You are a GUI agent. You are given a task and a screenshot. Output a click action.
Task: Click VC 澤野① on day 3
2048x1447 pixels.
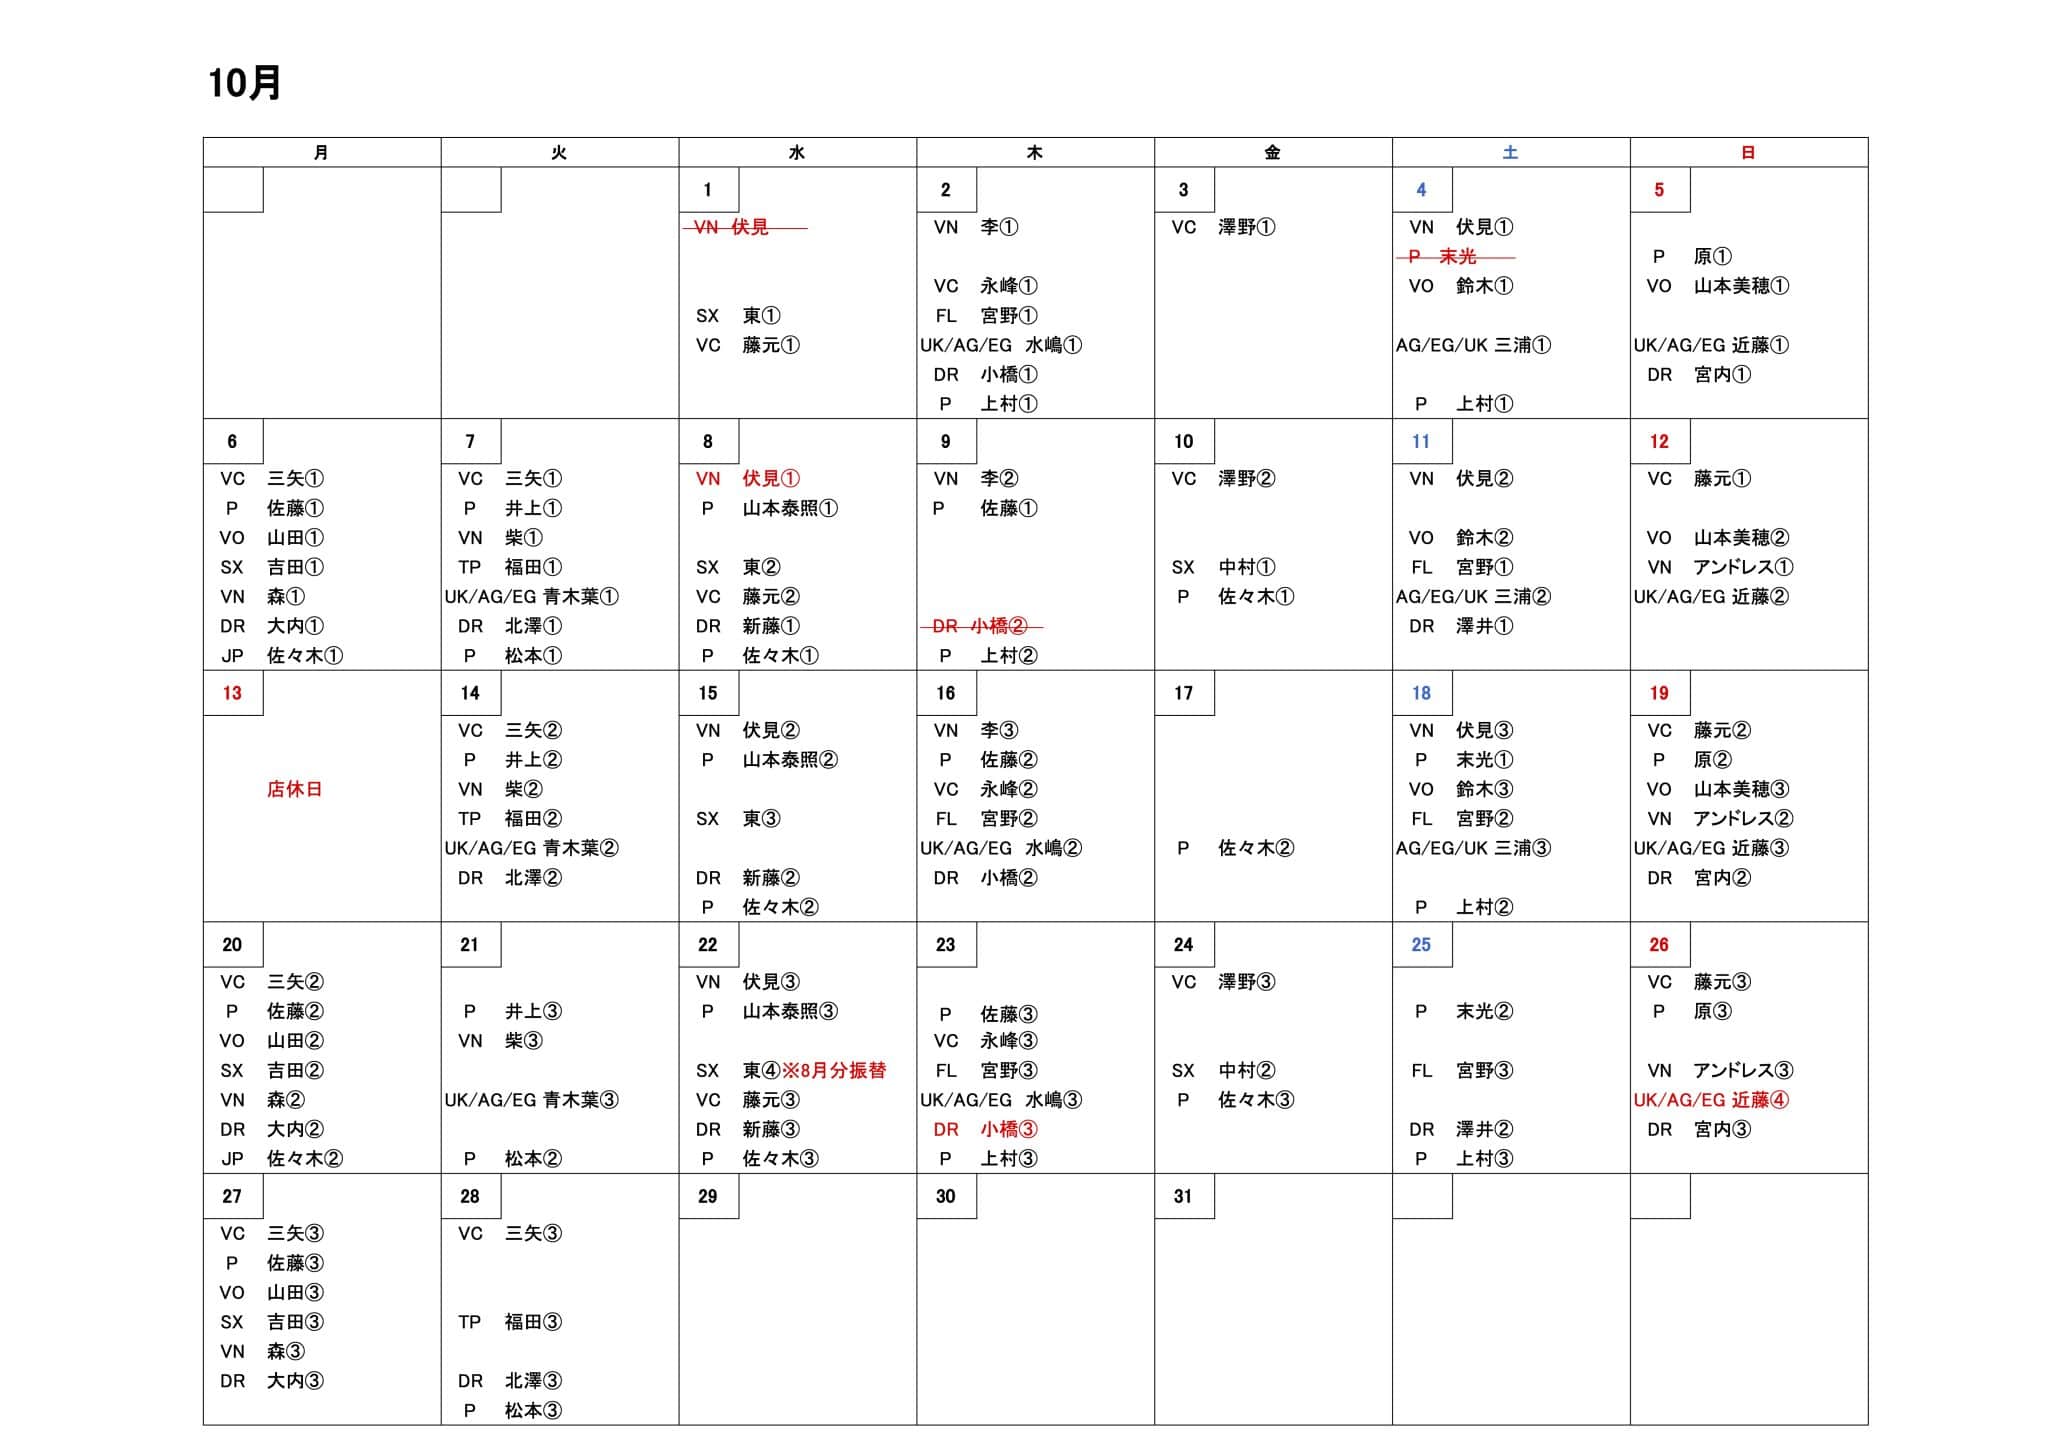[1224, 228]
